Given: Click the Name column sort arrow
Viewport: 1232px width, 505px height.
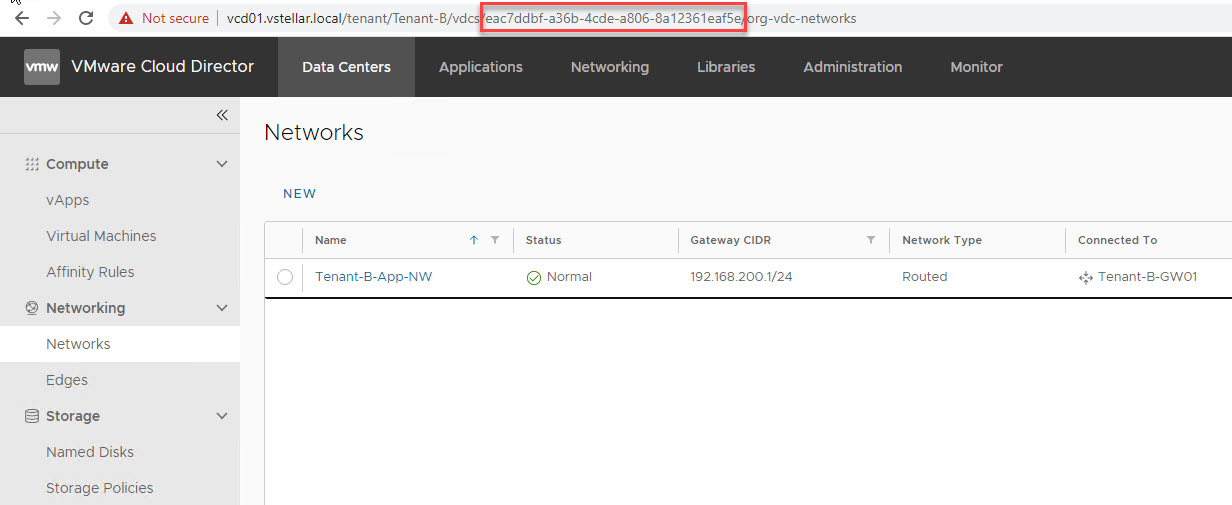Looking at the screenshot, I should tap(474, 240).
